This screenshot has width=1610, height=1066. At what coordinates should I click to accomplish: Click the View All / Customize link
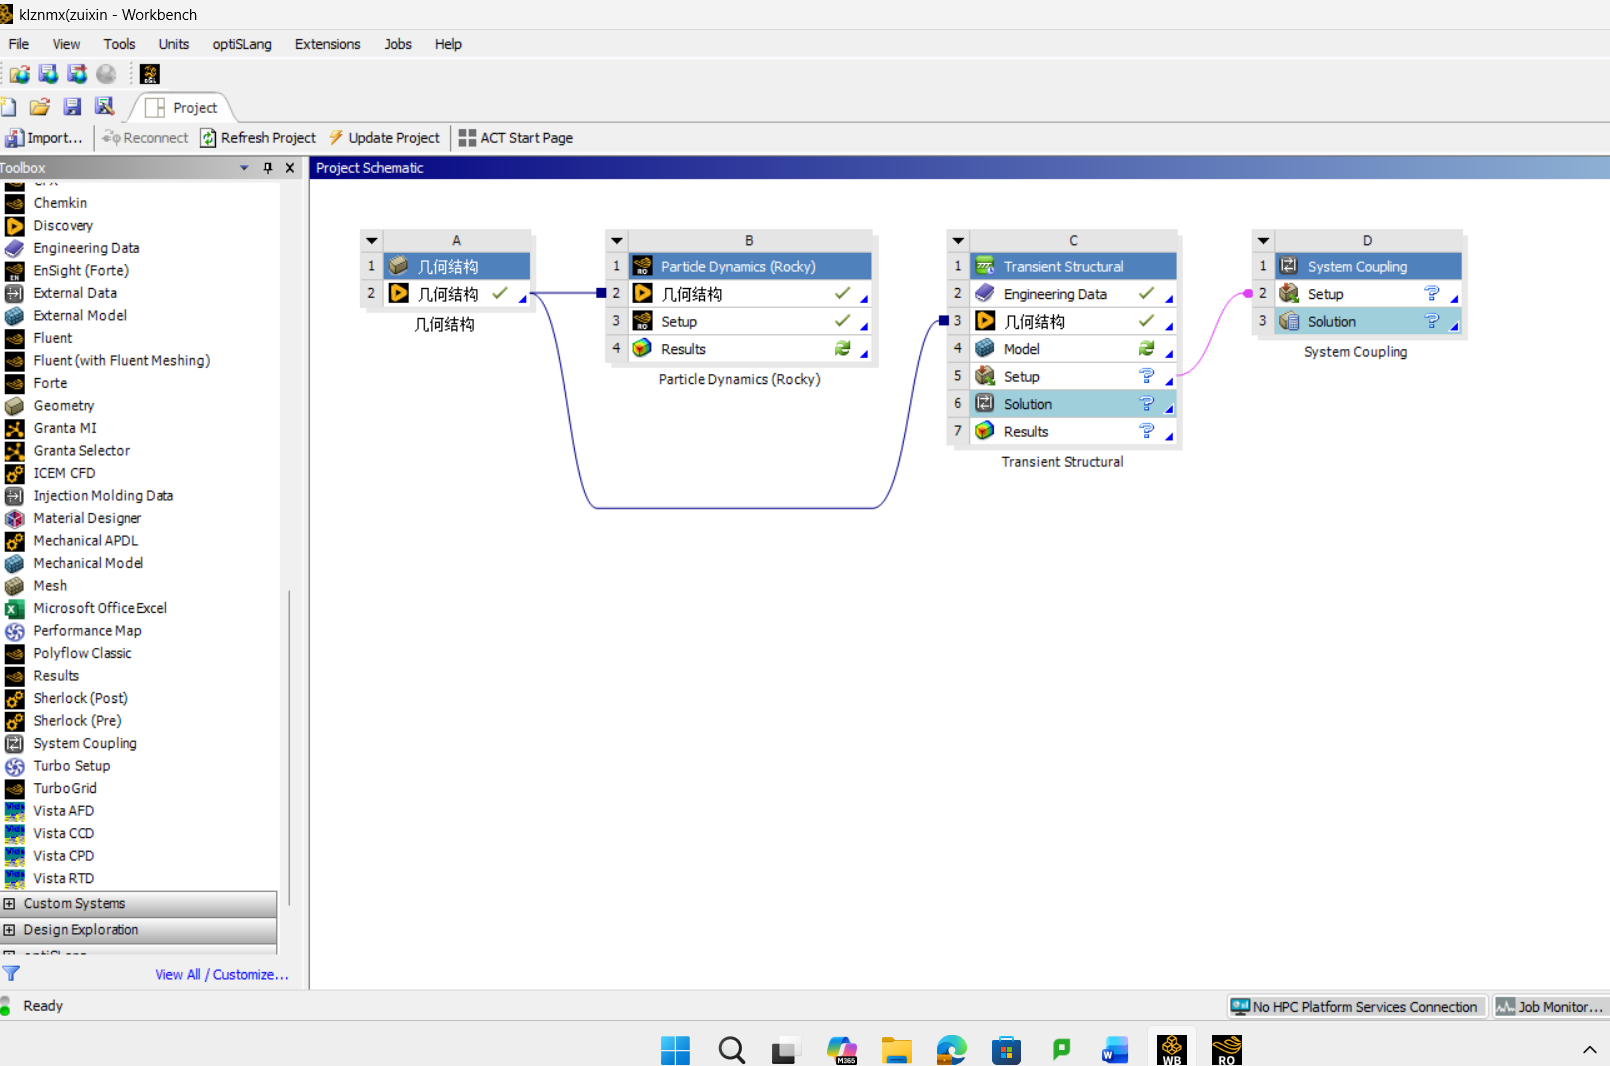(x=221, y=974)
